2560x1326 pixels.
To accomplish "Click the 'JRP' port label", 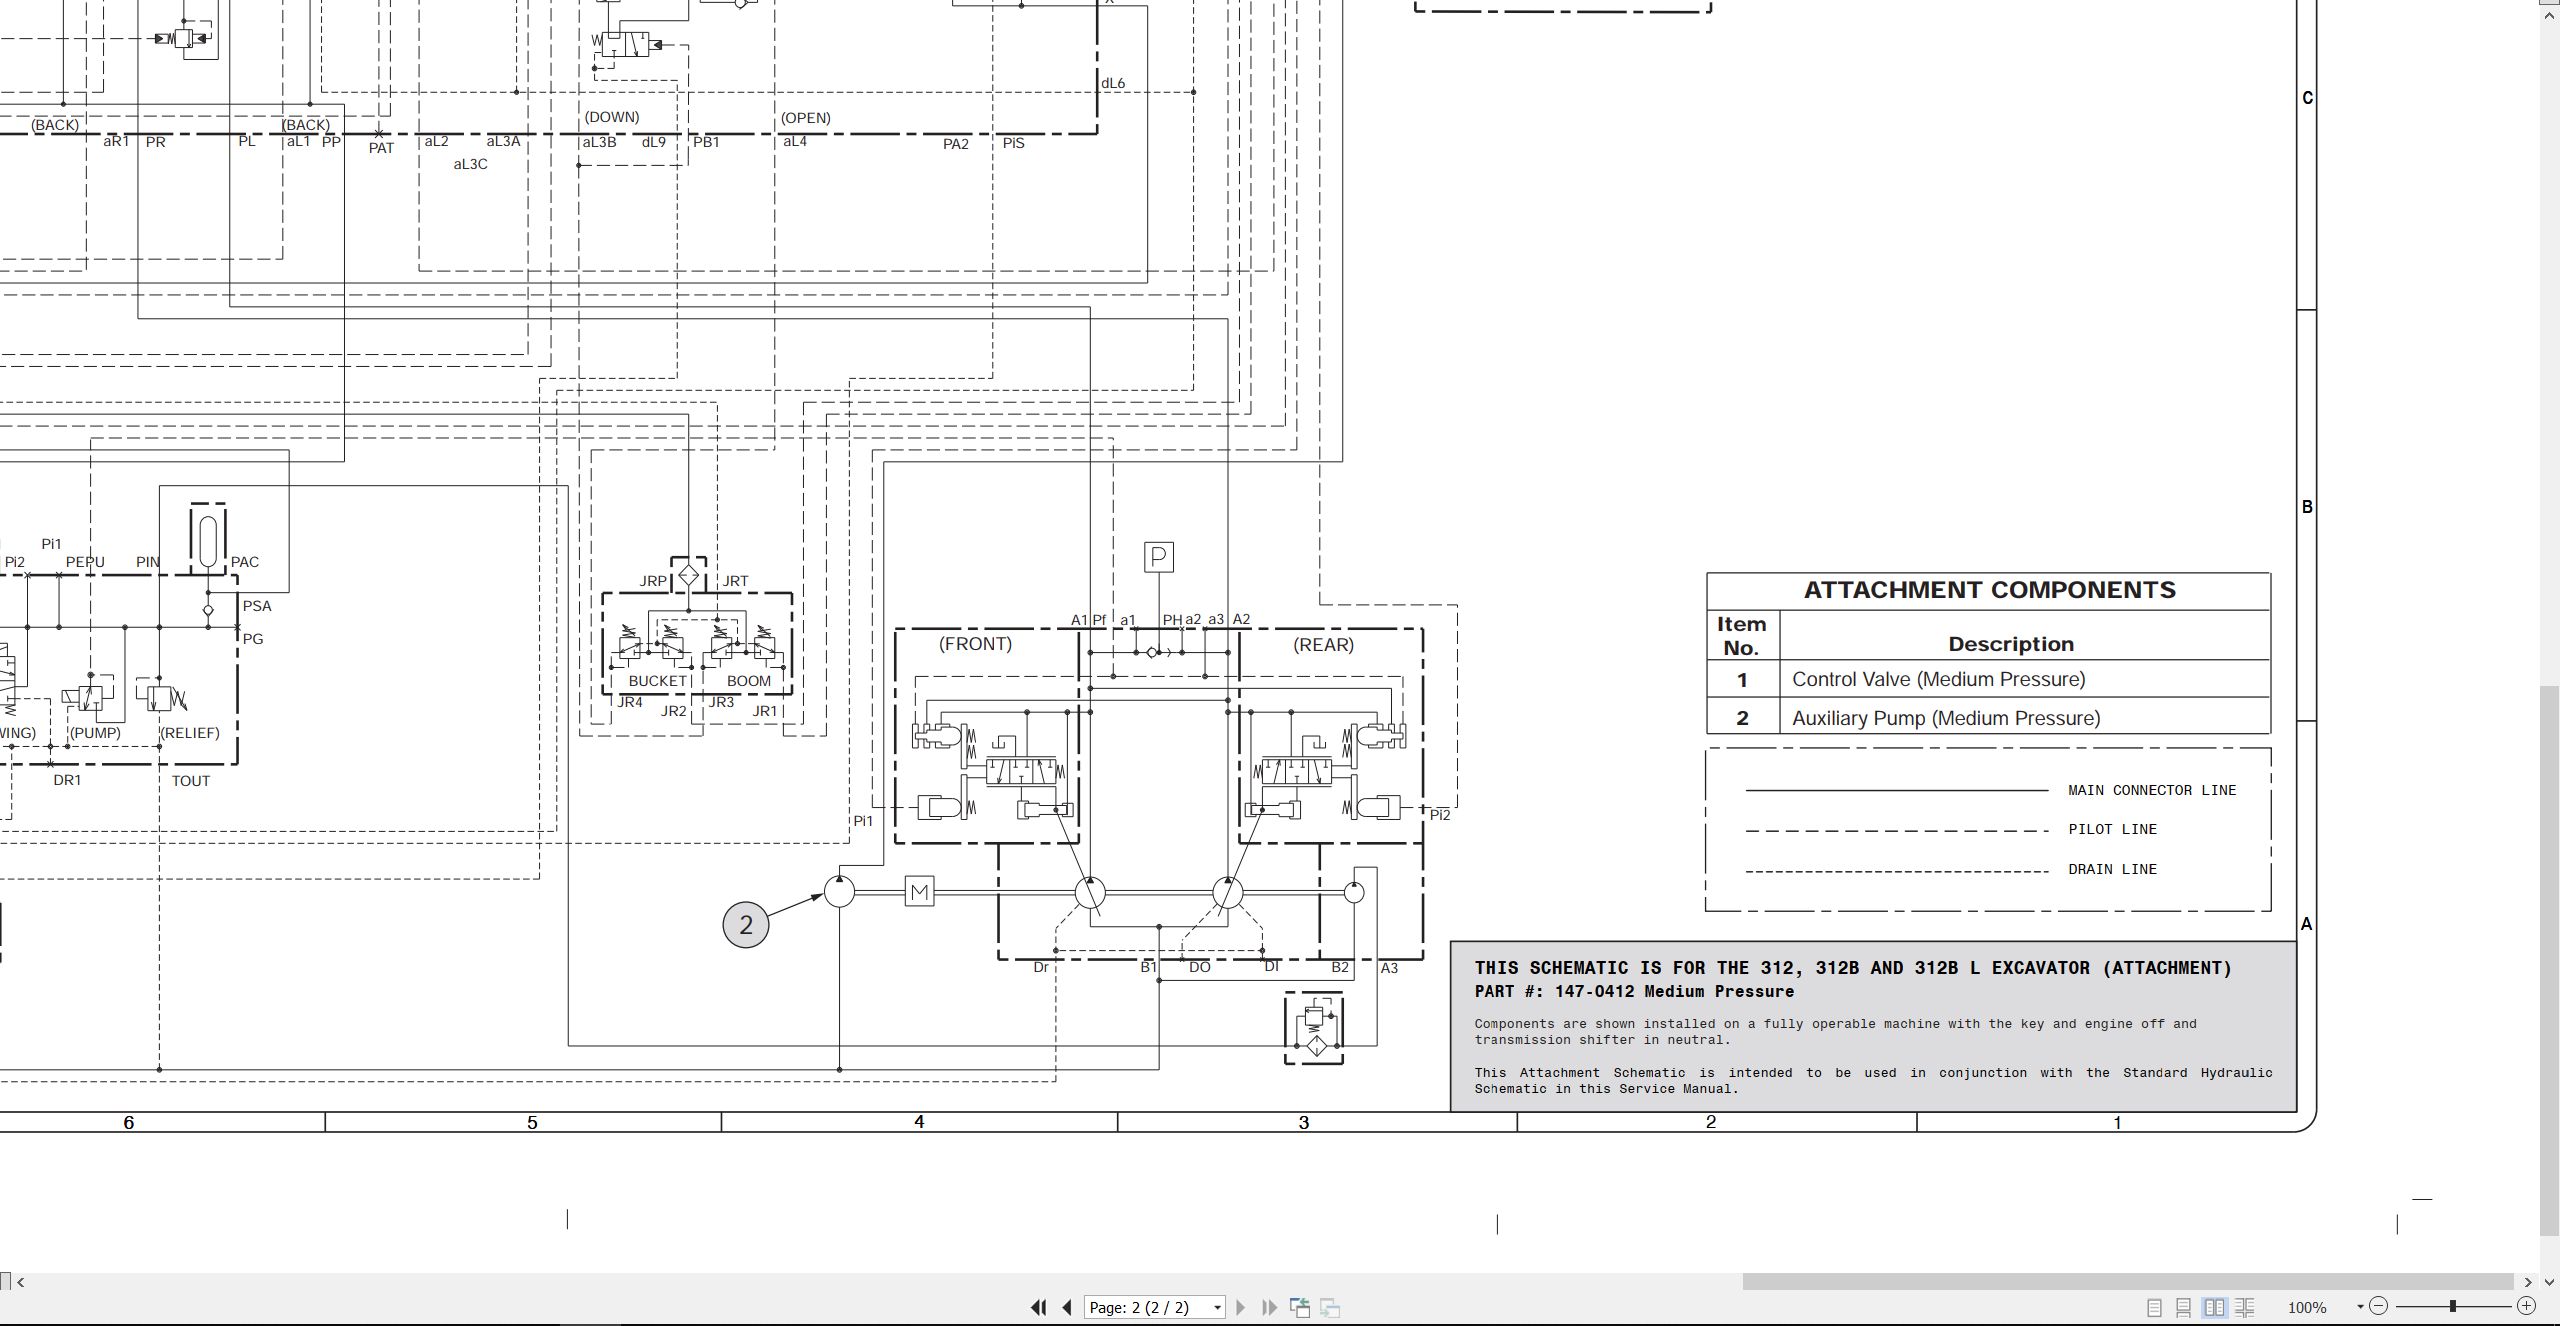I will coord(653,581).
